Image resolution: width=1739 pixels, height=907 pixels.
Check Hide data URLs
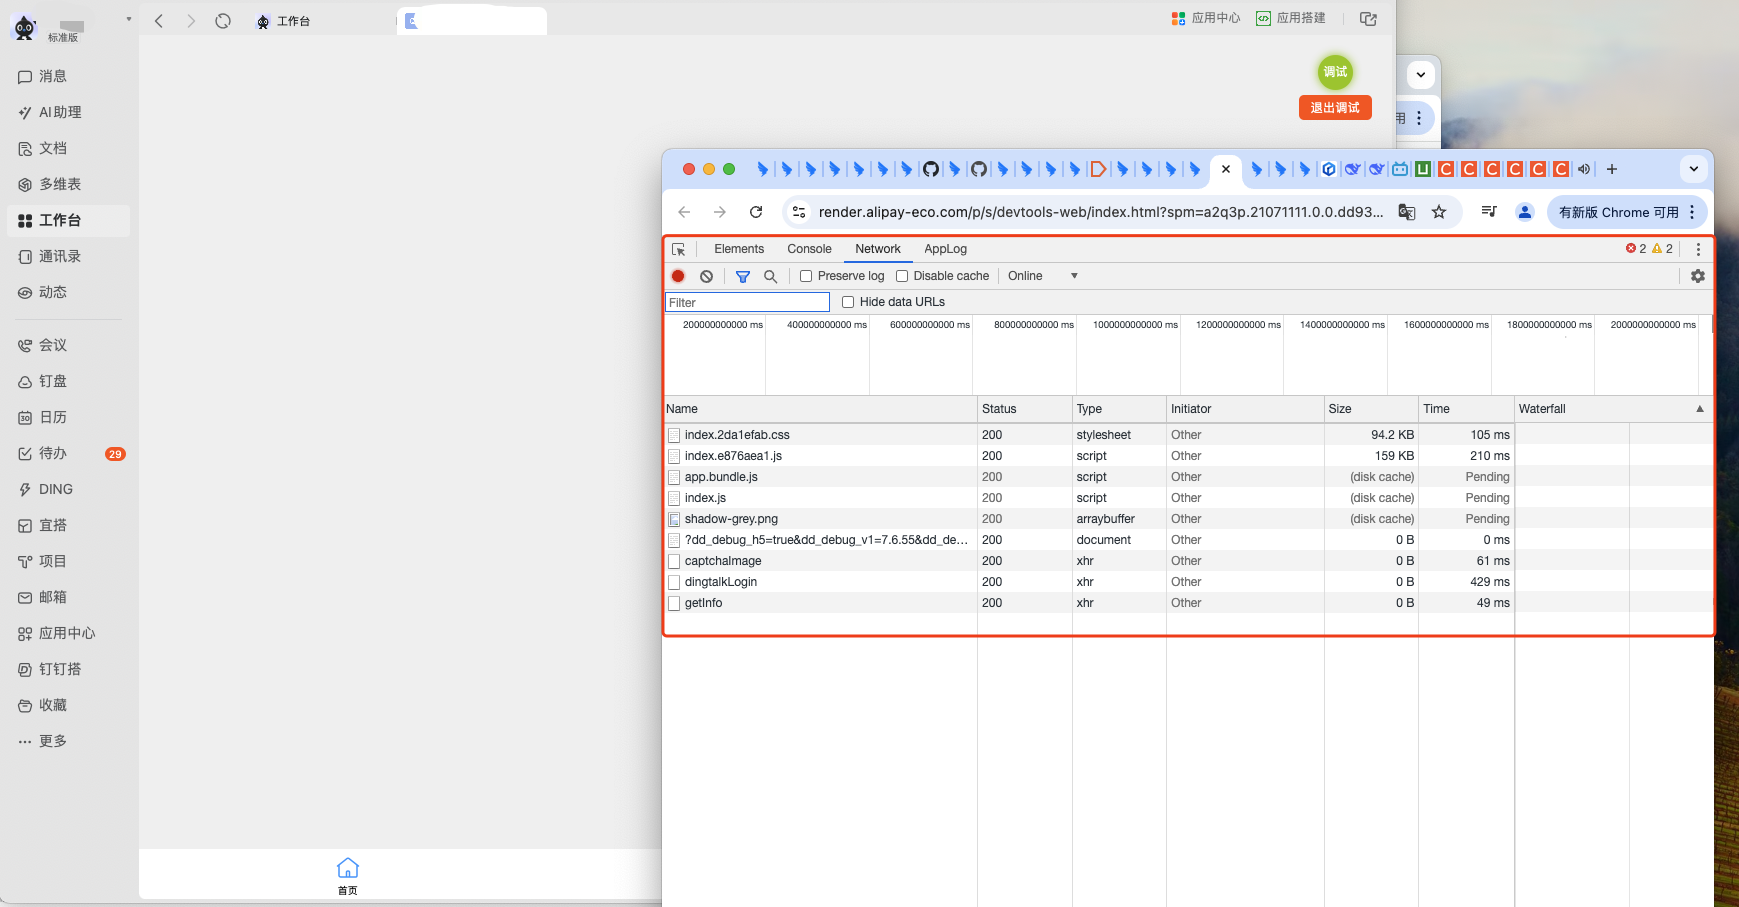pyautogui.click(x=848, y=302)
